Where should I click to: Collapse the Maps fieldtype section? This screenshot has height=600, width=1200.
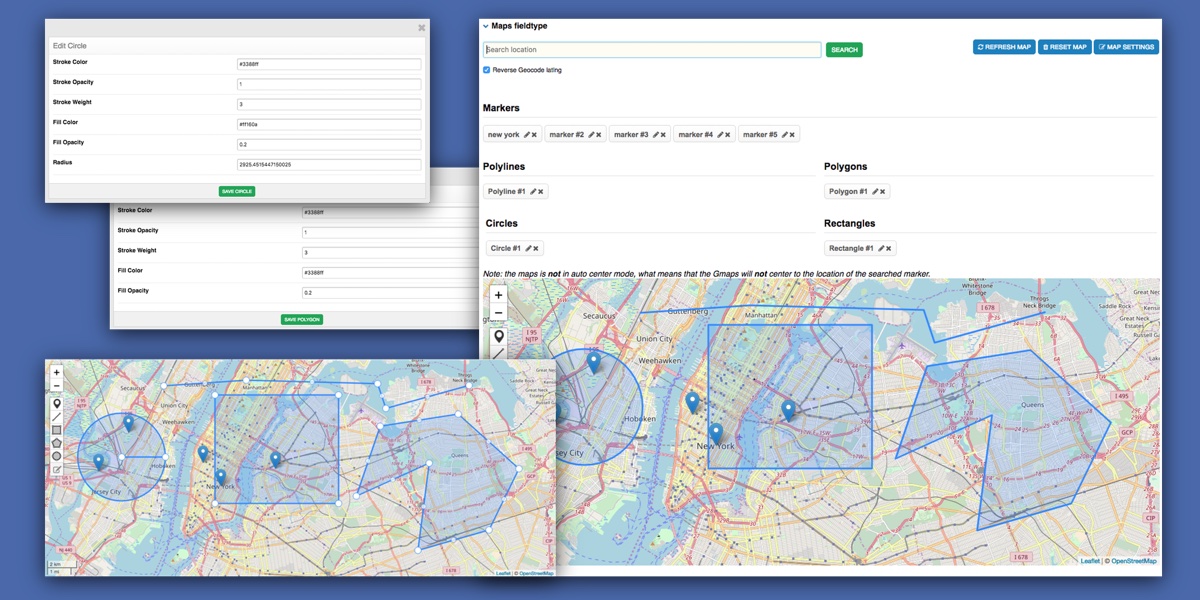pyautogui.click(x=486, y=27)
